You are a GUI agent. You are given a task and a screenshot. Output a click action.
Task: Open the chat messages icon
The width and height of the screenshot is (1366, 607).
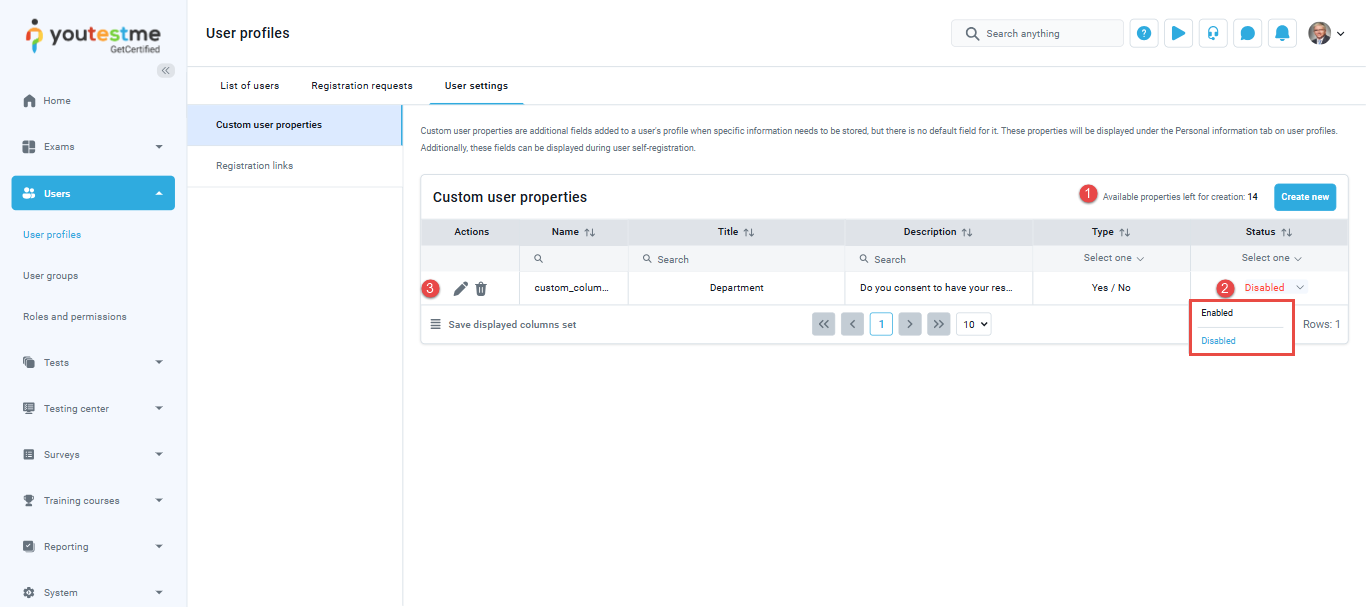tap(1247, 33)
